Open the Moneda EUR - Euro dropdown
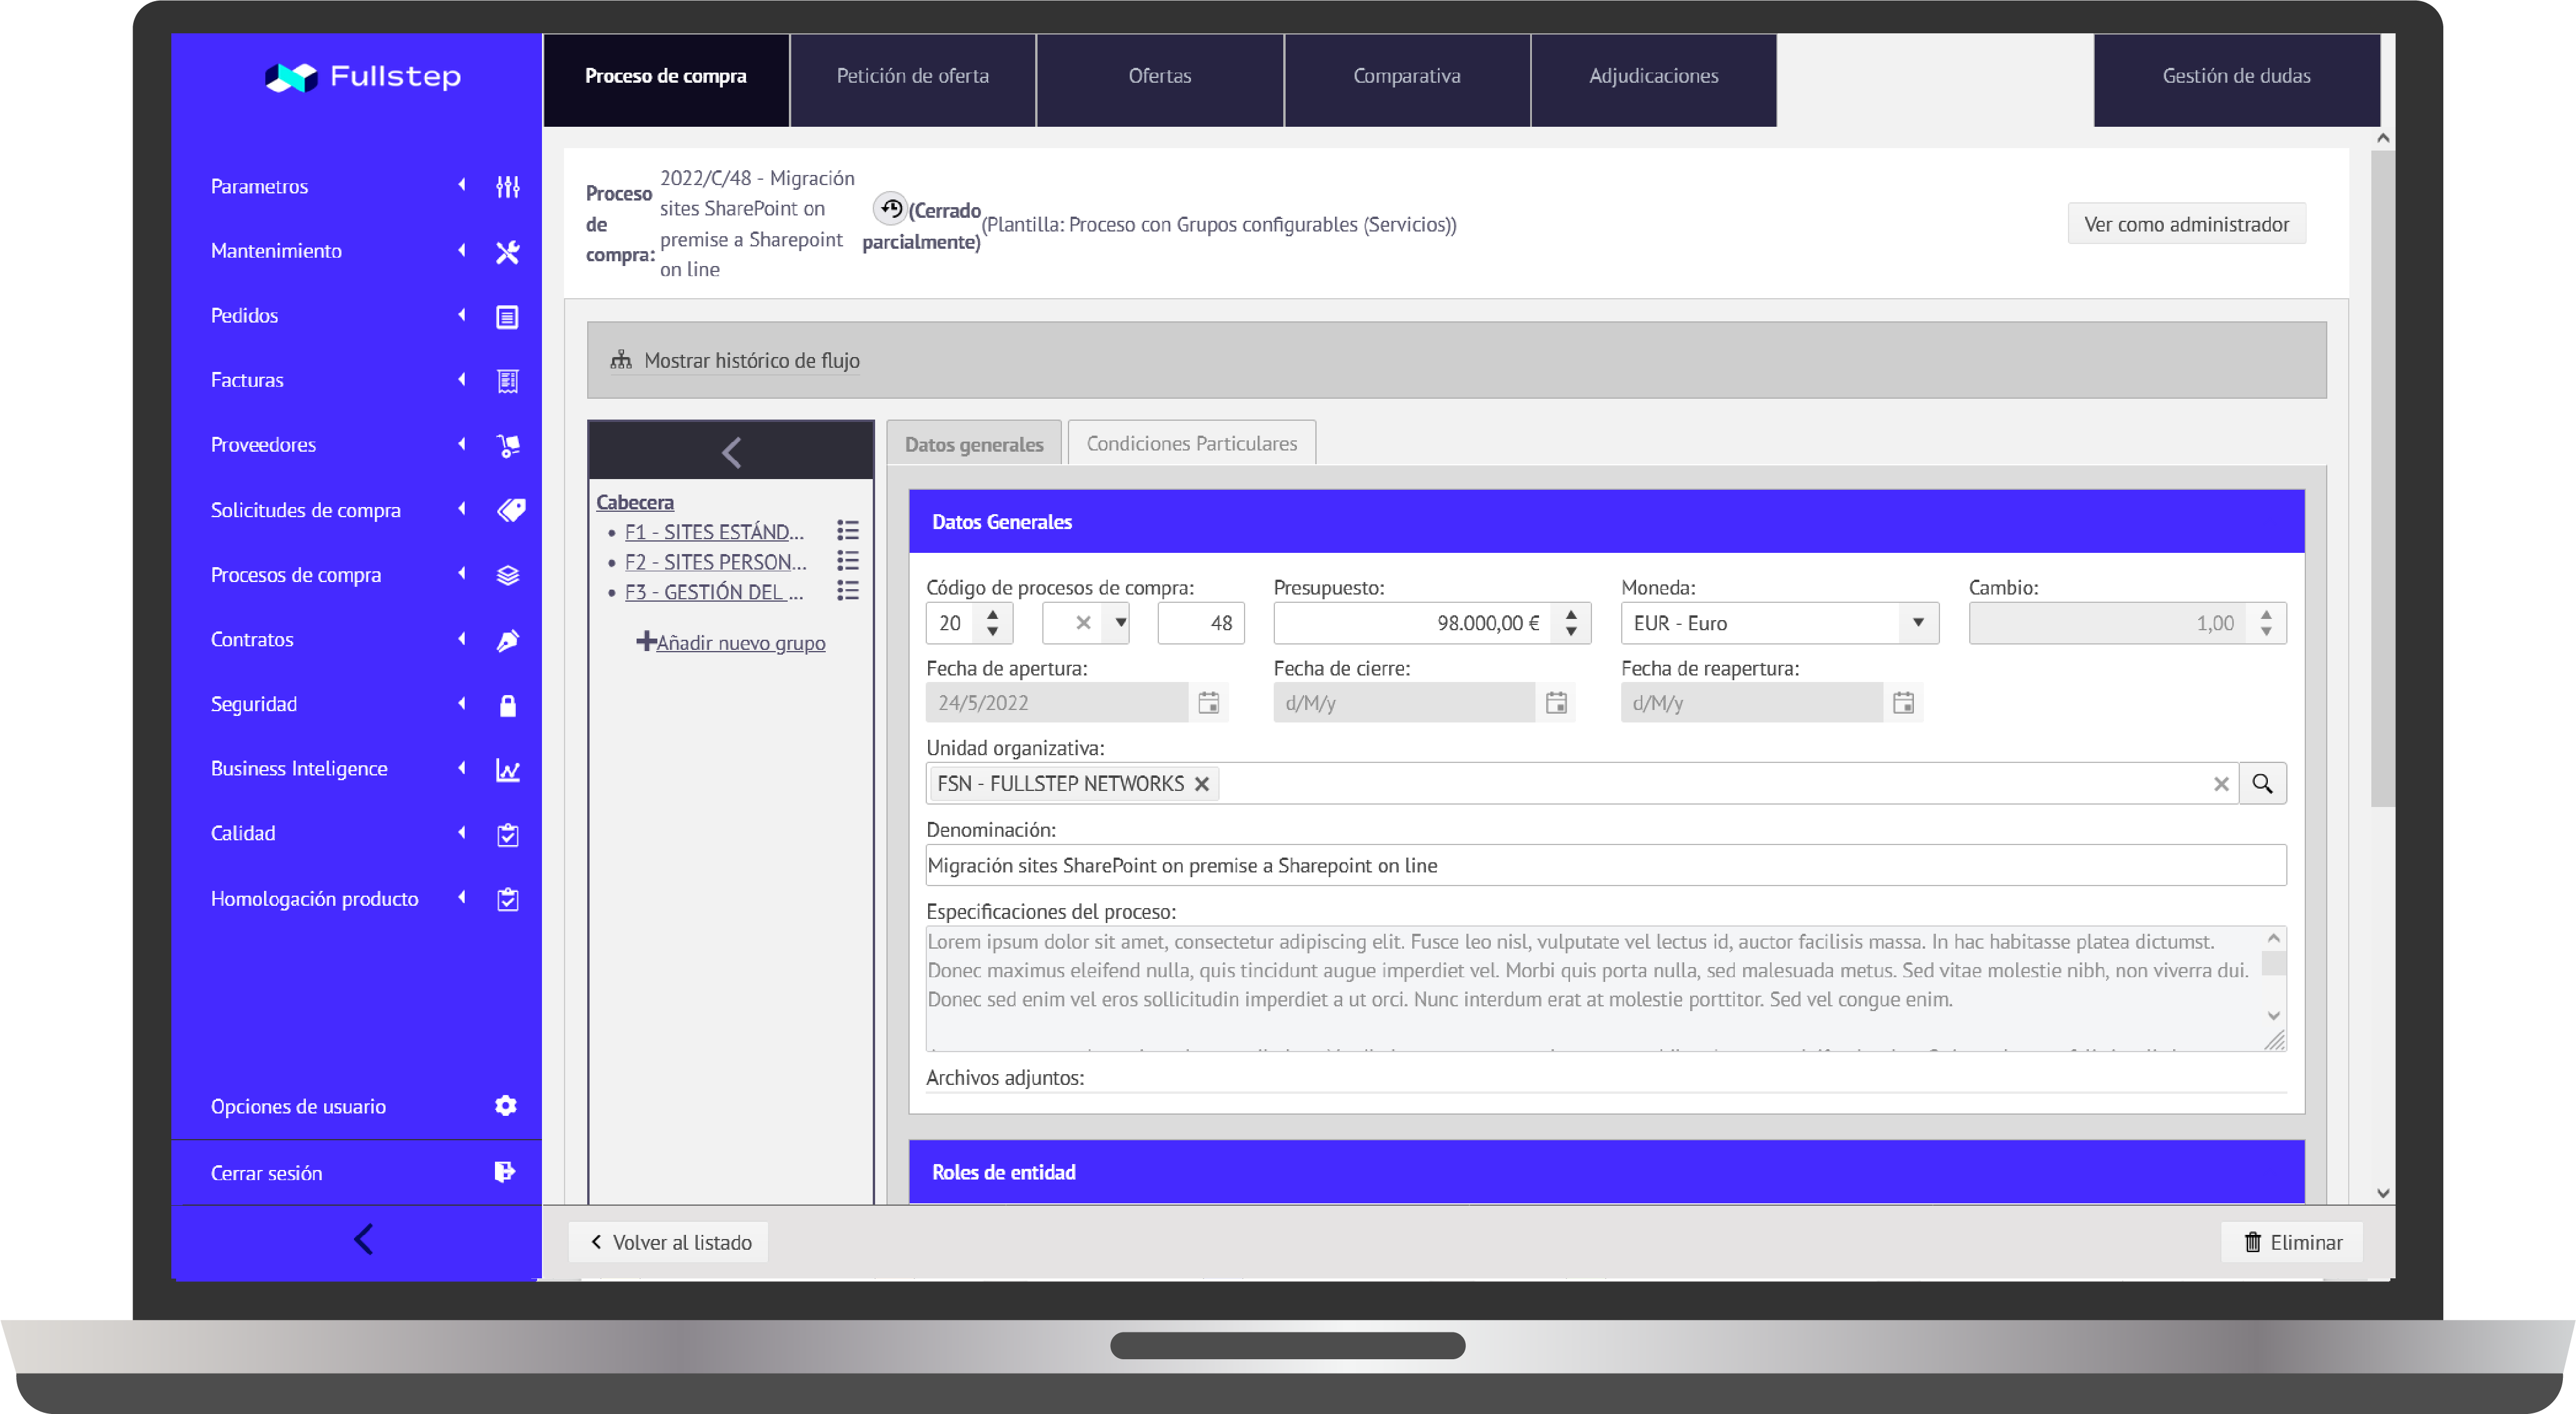Screen dimensions: 2576x1414 [x=1917, y=623]
